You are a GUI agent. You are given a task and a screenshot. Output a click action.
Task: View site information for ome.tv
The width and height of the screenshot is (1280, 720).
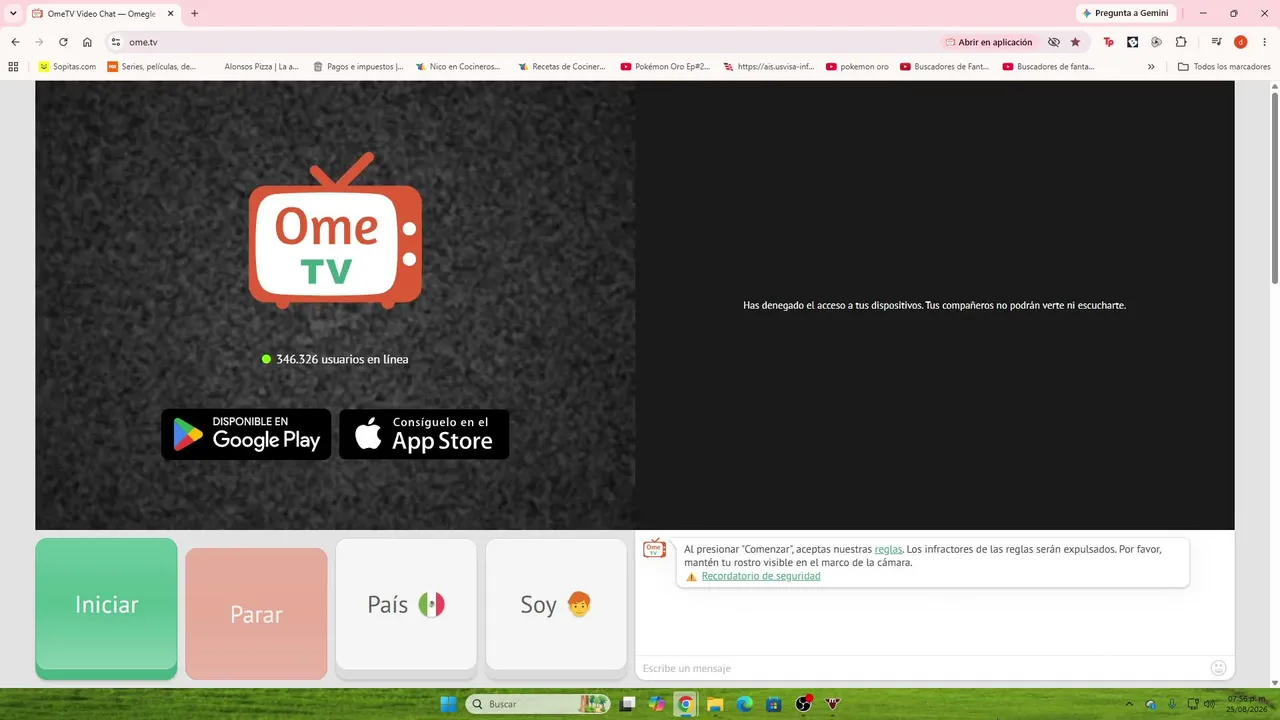(x=116, y=42)
